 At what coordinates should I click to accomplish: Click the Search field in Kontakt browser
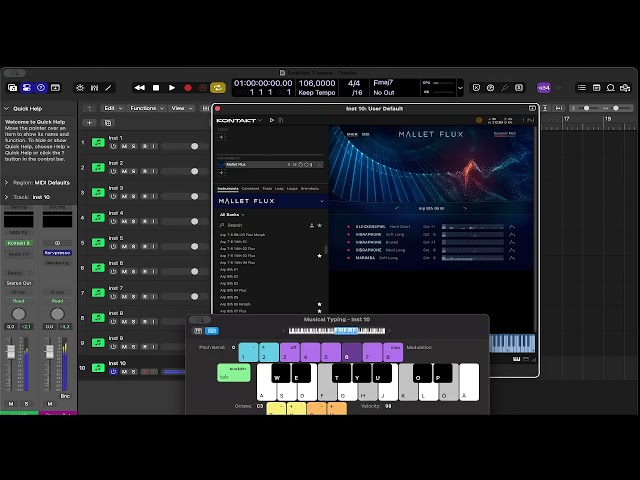tap(263, 225)
